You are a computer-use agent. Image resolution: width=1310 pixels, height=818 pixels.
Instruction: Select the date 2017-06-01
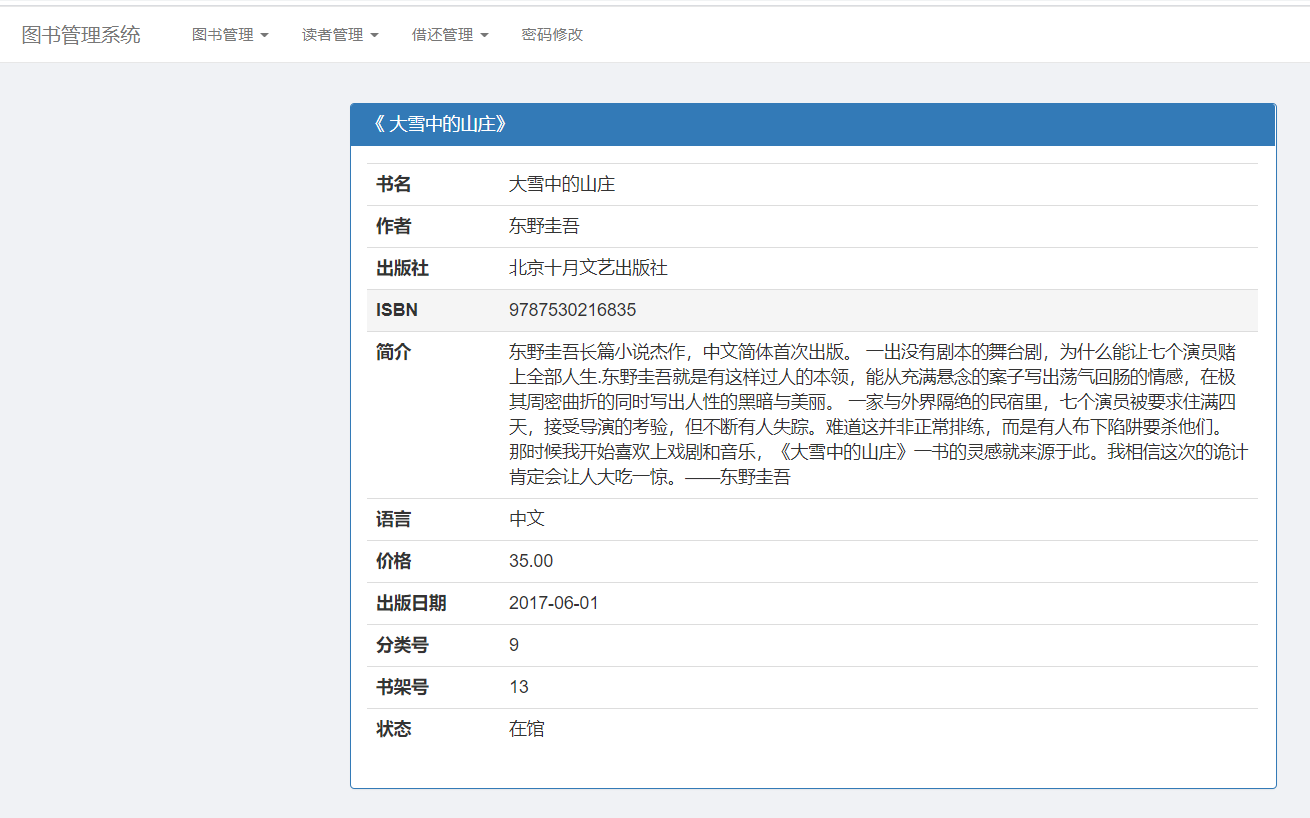click(553, 603)
